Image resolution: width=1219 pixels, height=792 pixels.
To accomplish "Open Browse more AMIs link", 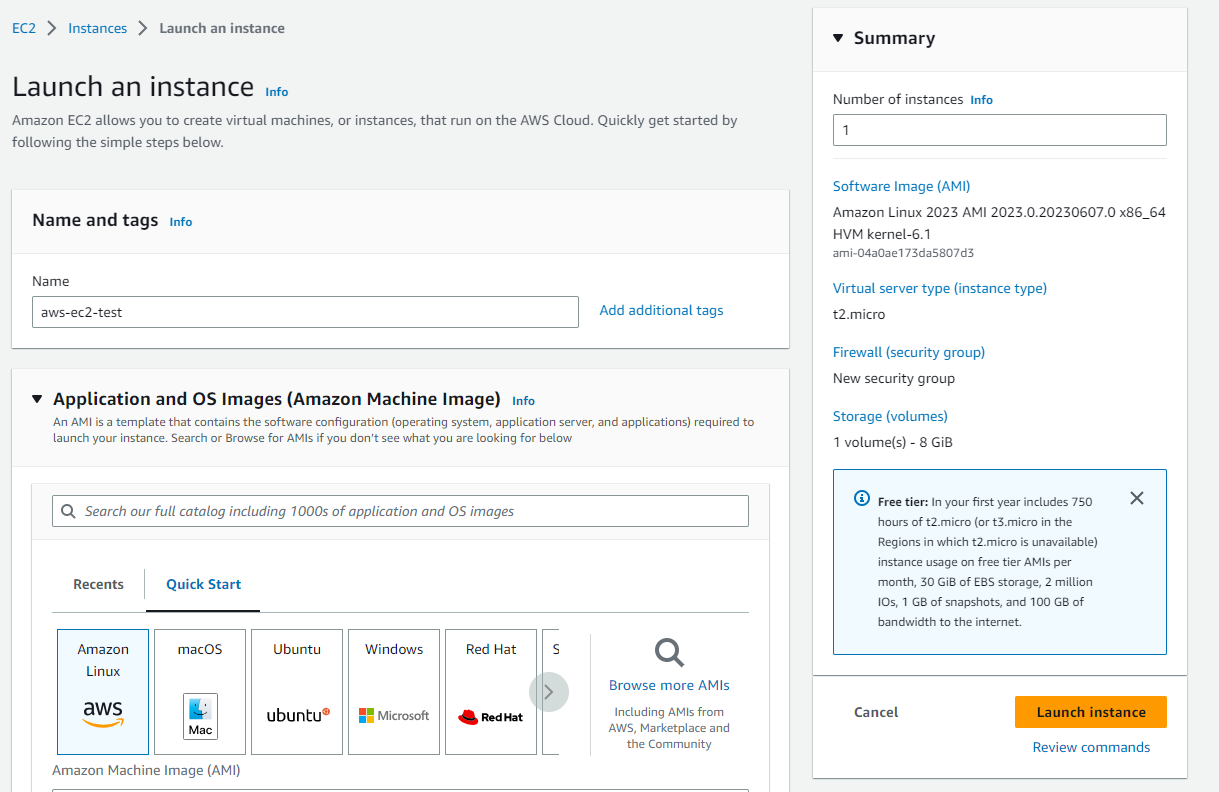I will 669,685.
